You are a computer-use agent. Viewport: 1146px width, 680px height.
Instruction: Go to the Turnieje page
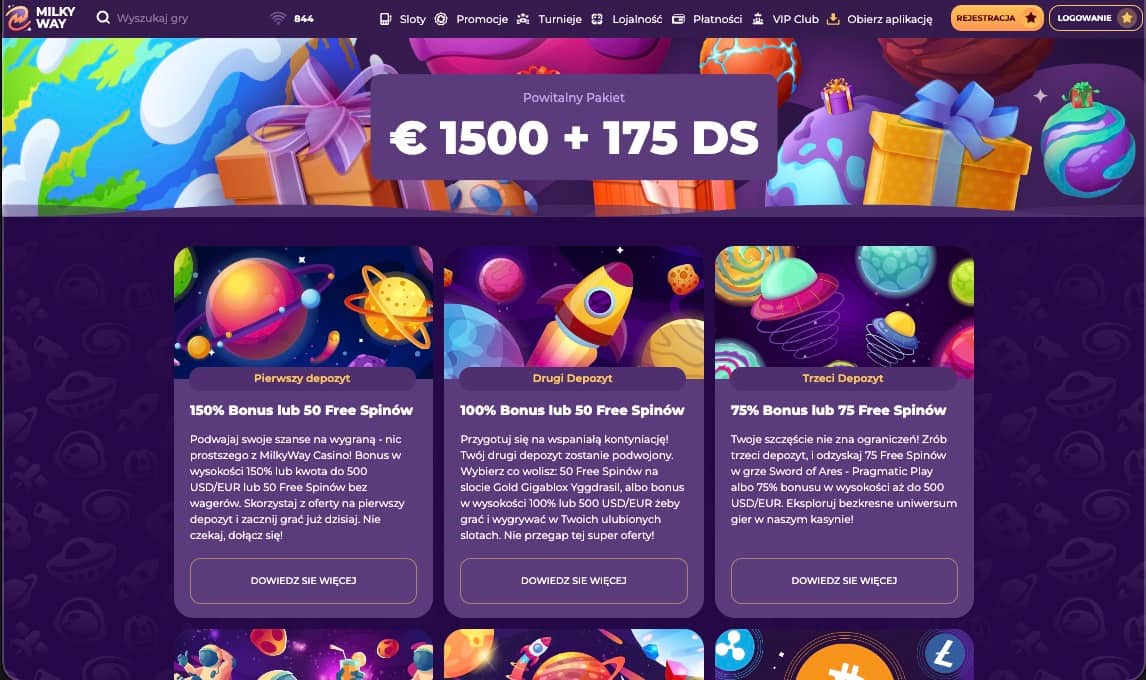[x=560, y=19]
